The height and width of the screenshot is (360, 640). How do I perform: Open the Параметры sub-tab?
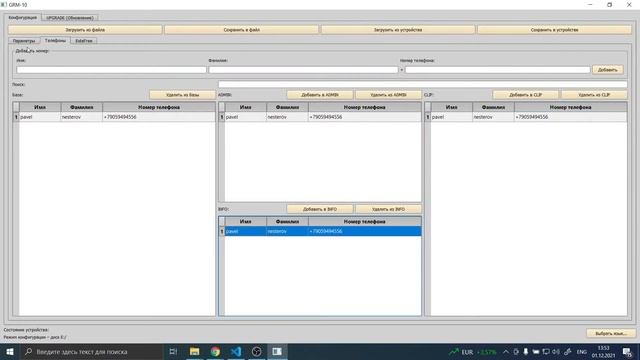(24, 41)
